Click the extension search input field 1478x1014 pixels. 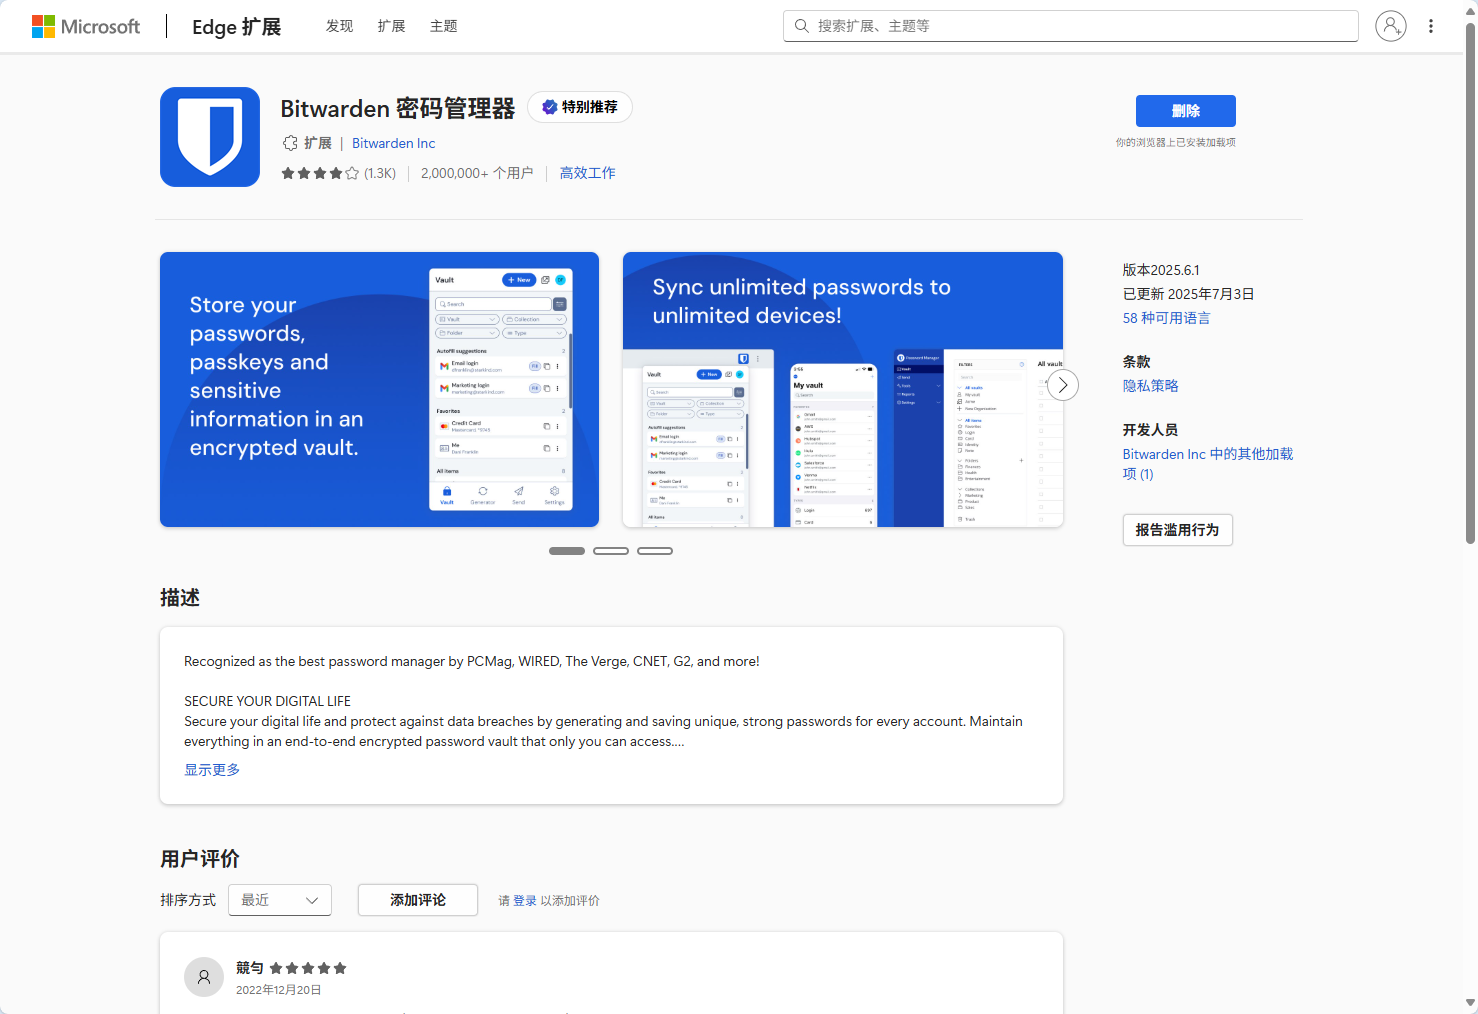1080,26
